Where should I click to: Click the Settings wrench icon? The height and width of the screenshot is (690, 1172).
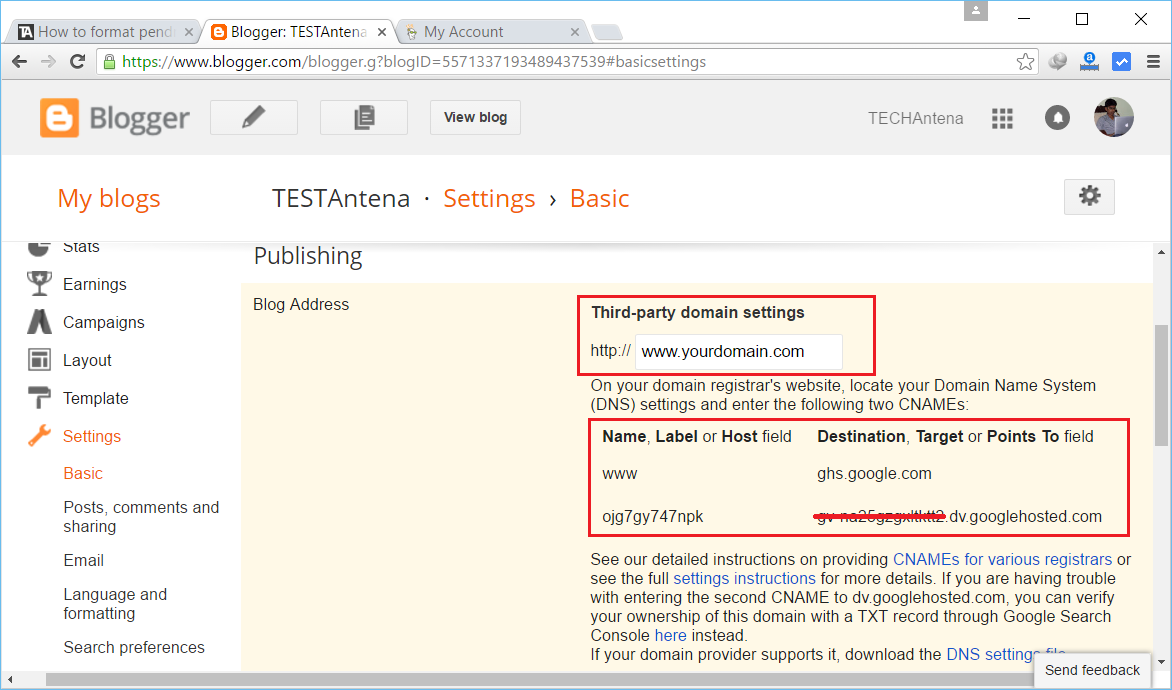pyautogui.click(x=39, y=436)
